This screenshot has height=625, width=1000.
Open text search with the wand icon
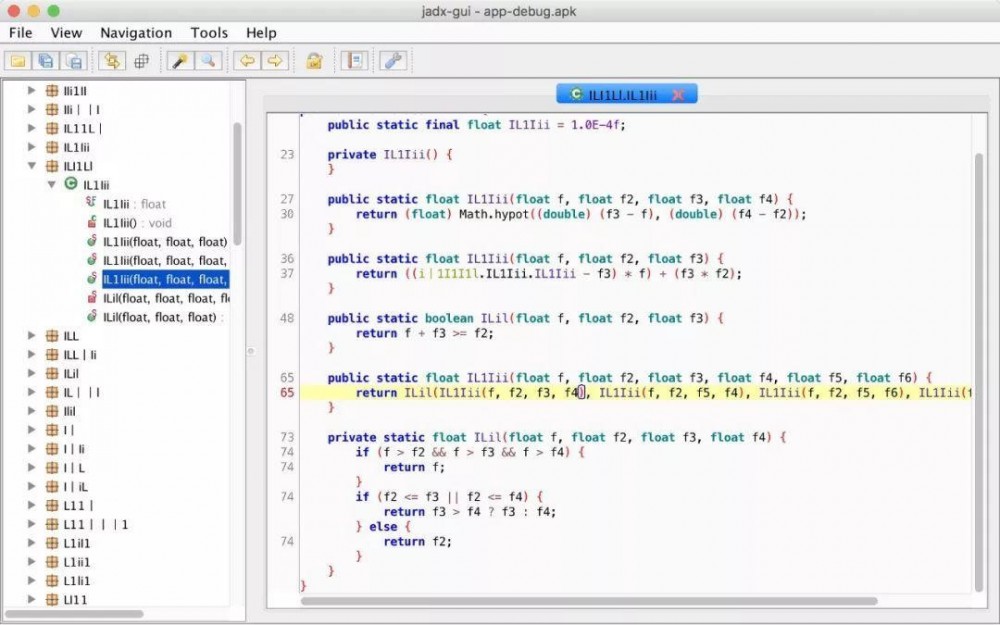tap(180, 61)
